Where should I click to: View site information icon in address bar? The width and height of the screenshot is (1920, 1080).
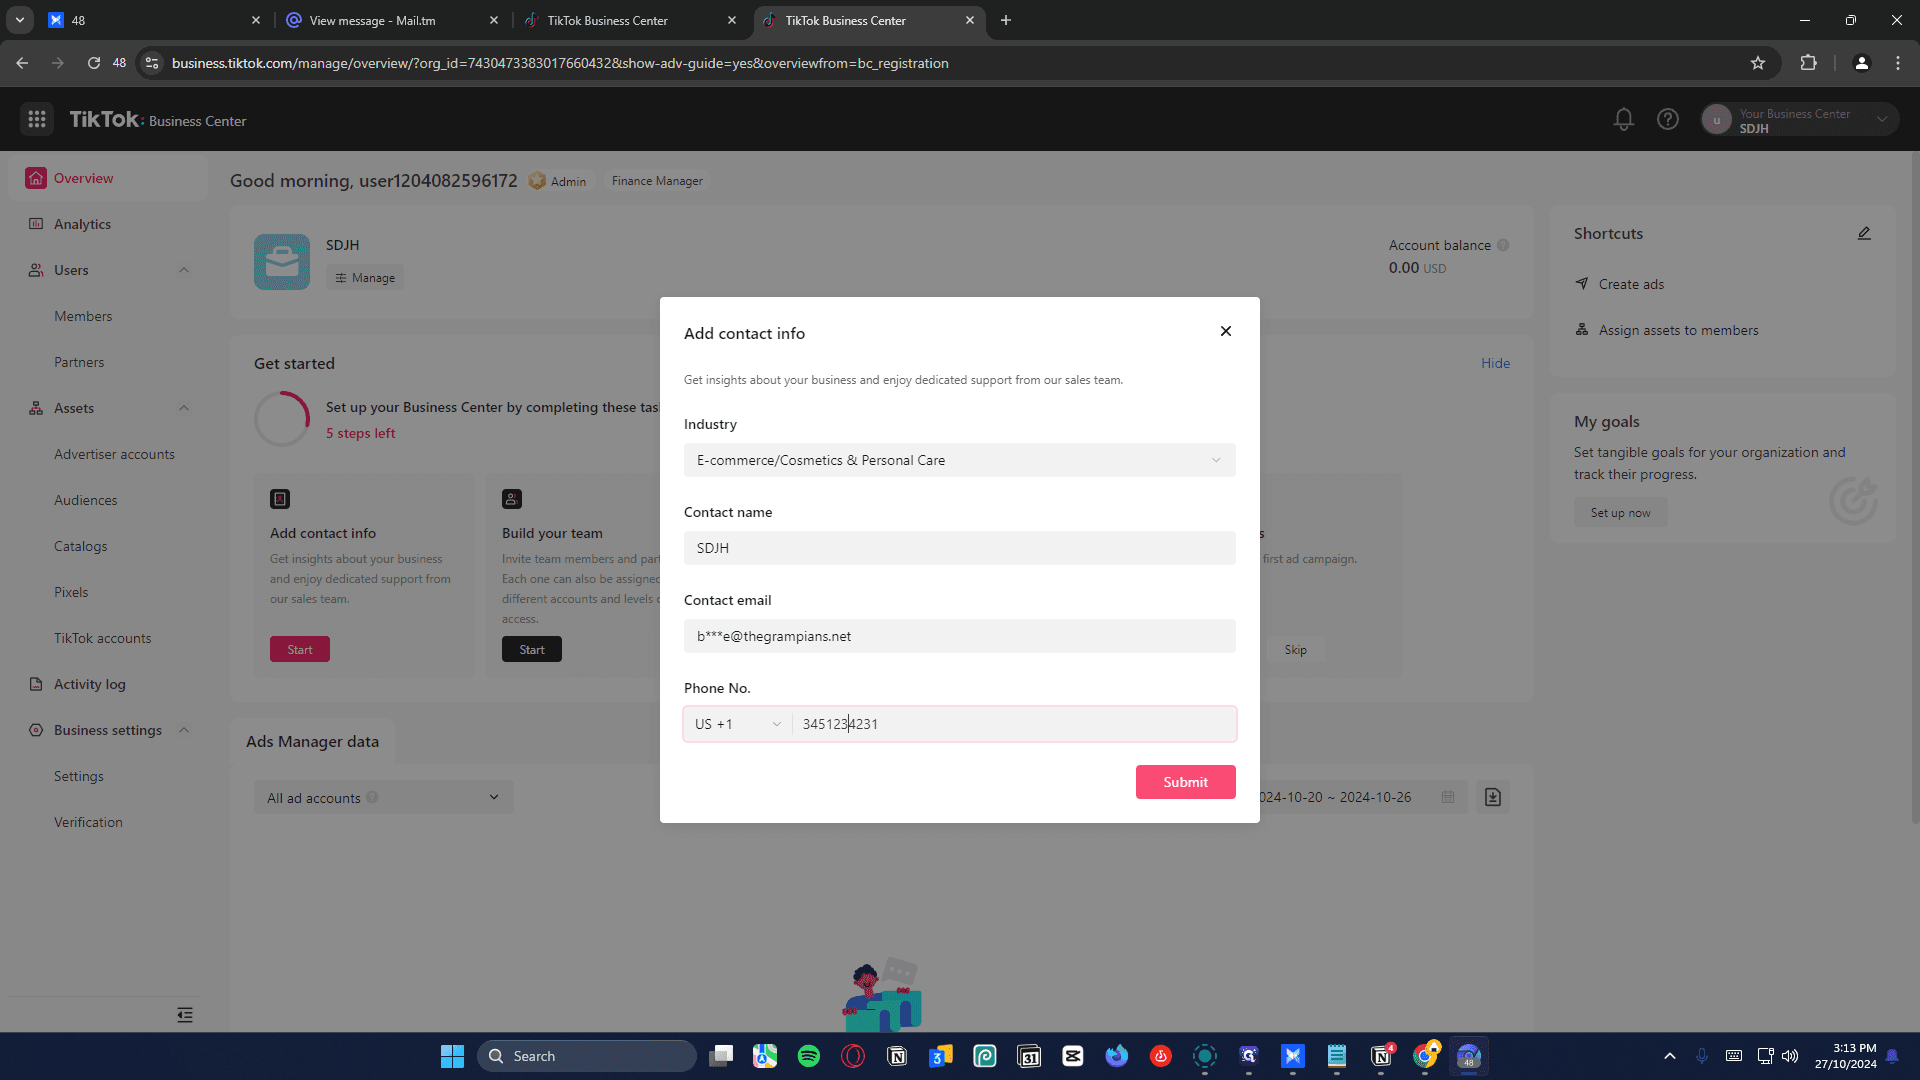tap(152, 63)
